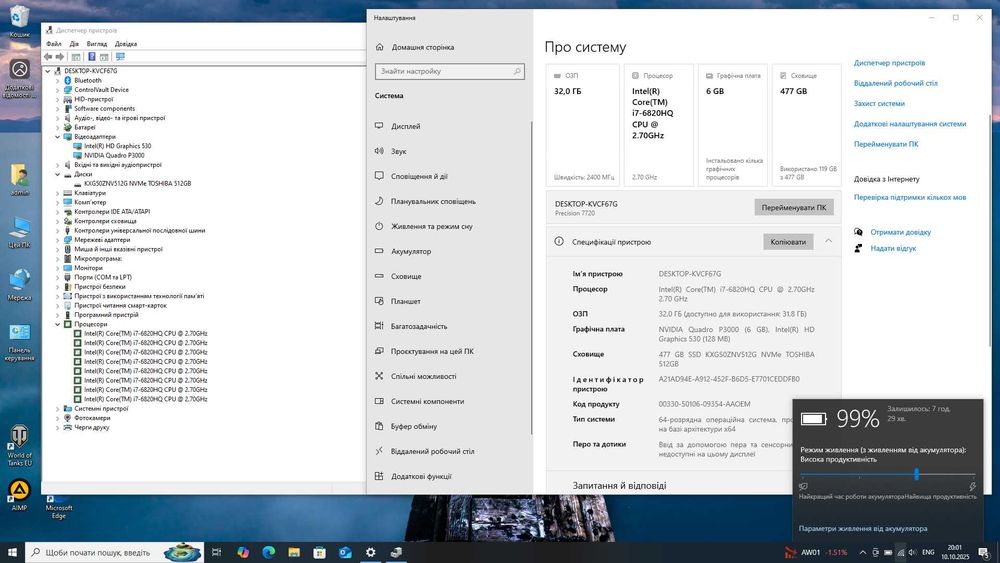Viewport: 1000px width, 563px height.
Task: Click the Перейменувати ПК button
Action: point(794,207)
